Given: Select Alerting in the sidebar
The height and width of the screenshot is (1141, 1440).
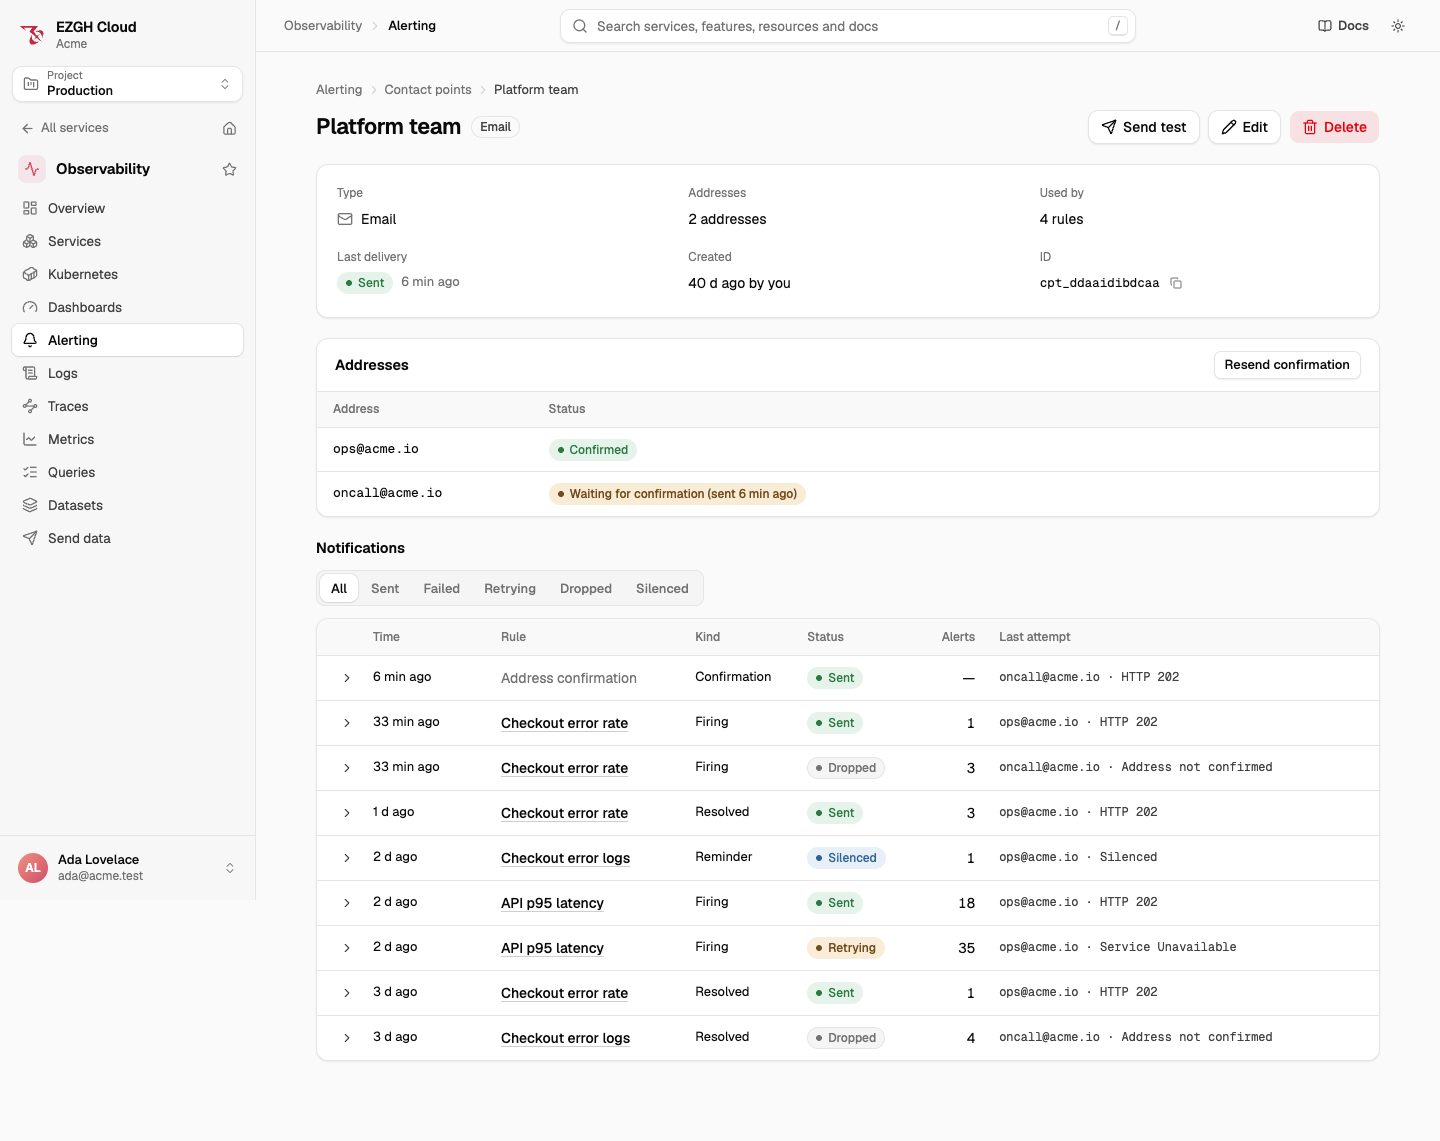Looking at the screenshot, I should (127, 340).
